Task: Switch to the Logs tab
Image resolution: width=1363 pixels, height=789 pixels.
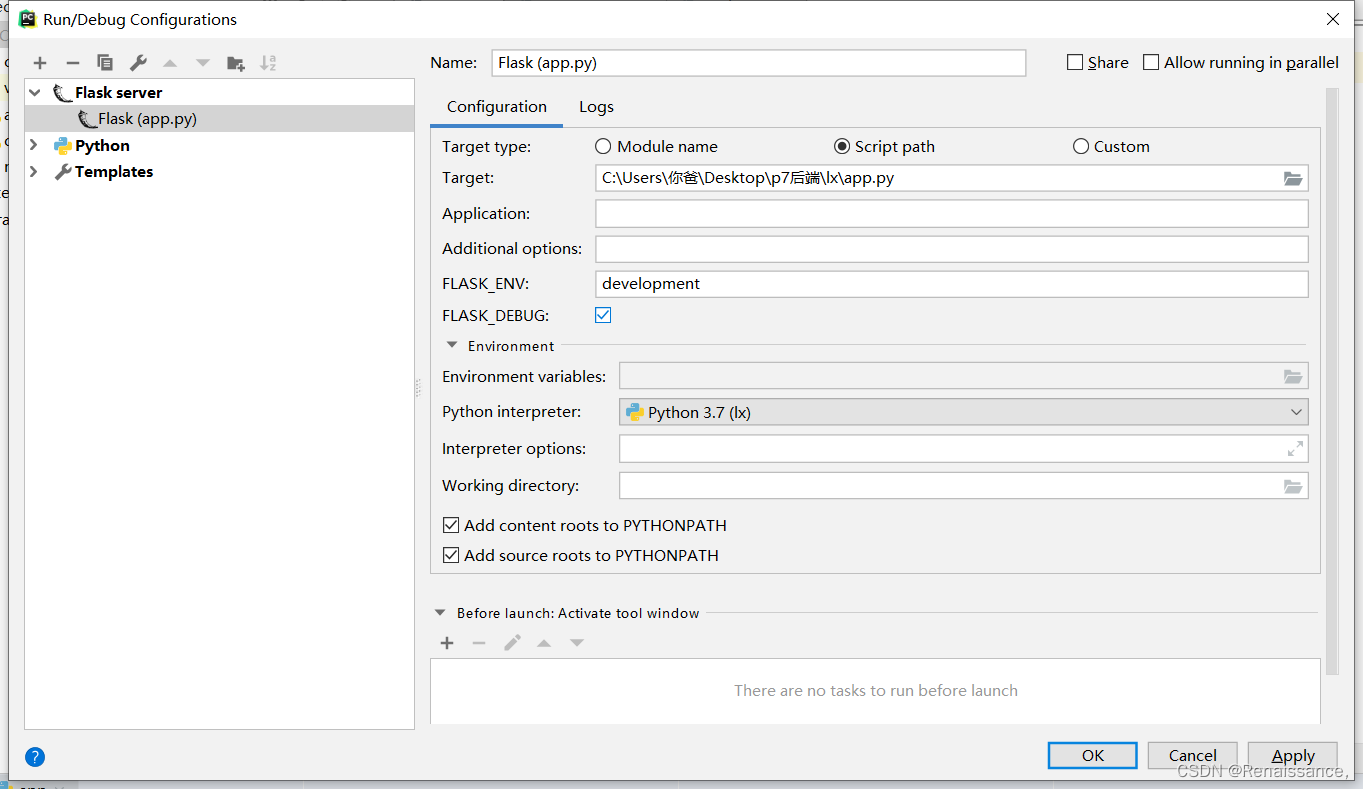Action: (596, 107)
